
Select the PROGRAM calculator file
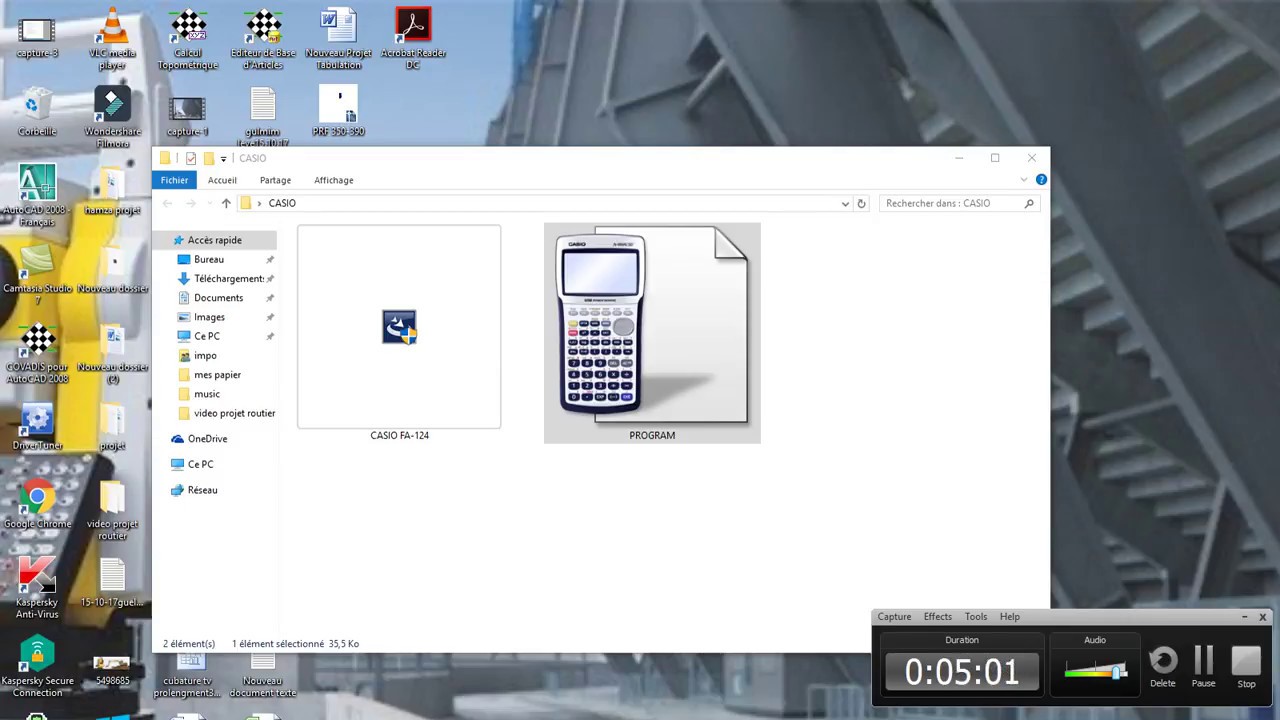coord(652,333)
